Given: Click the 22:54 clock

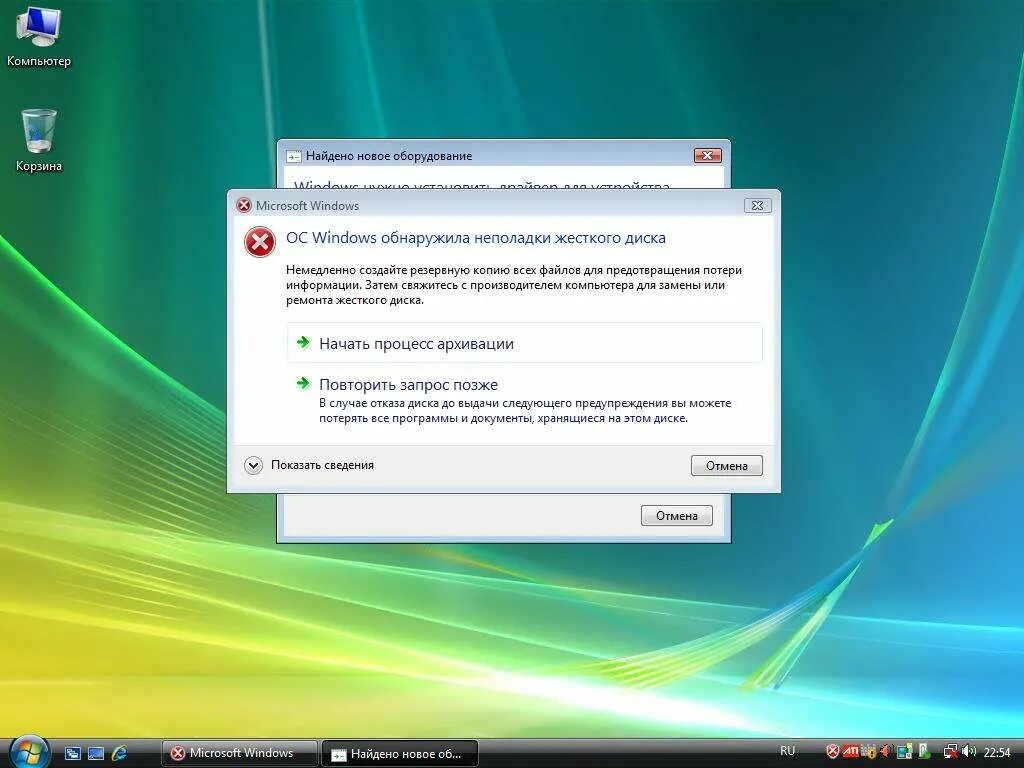Looking at the screenshot, I should (997, 752).
